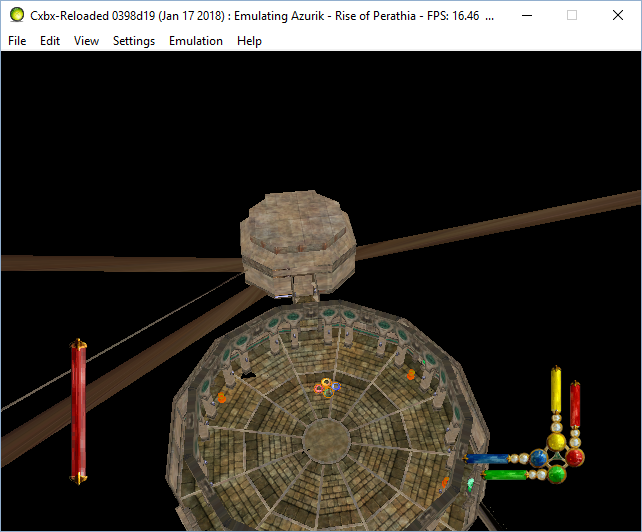Screen dimensions: 642x532
Task: Select the red elemental orb
Action: 575,457
